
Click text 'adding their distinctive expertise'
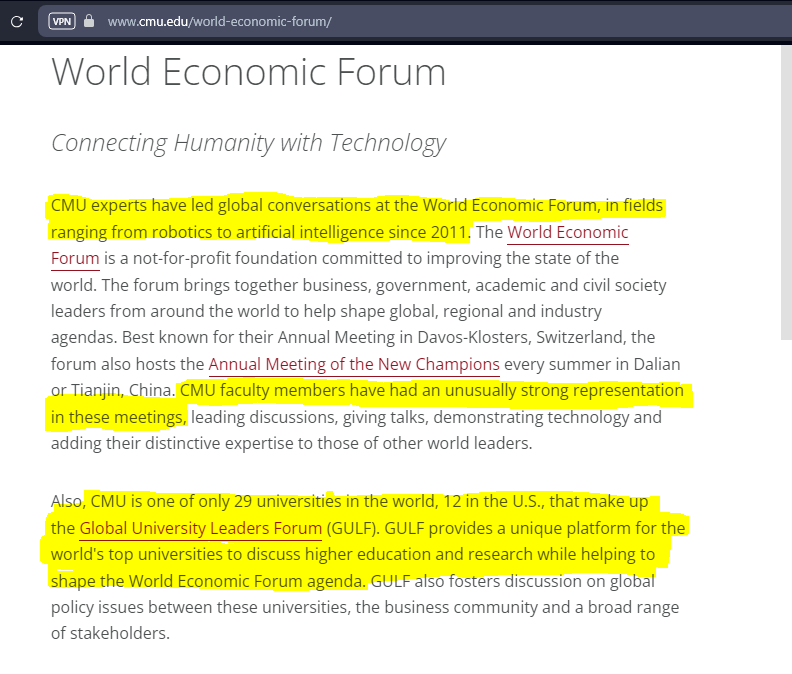(172, 443)
